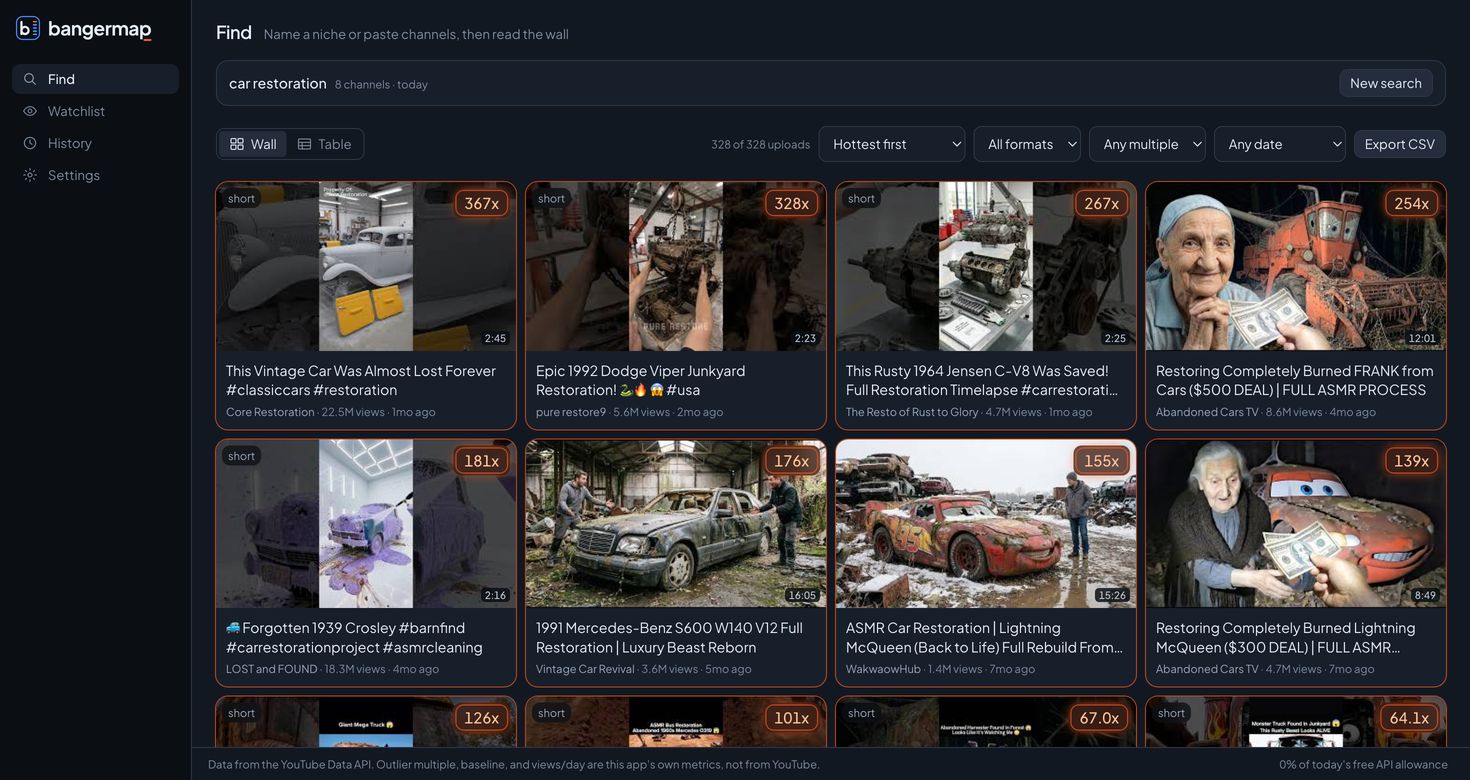Viewport: 1470px width, 780px height.
Task: Open the $300 DEAL Lightning McQueen thumbnail
Action: tap(1296, 524)
